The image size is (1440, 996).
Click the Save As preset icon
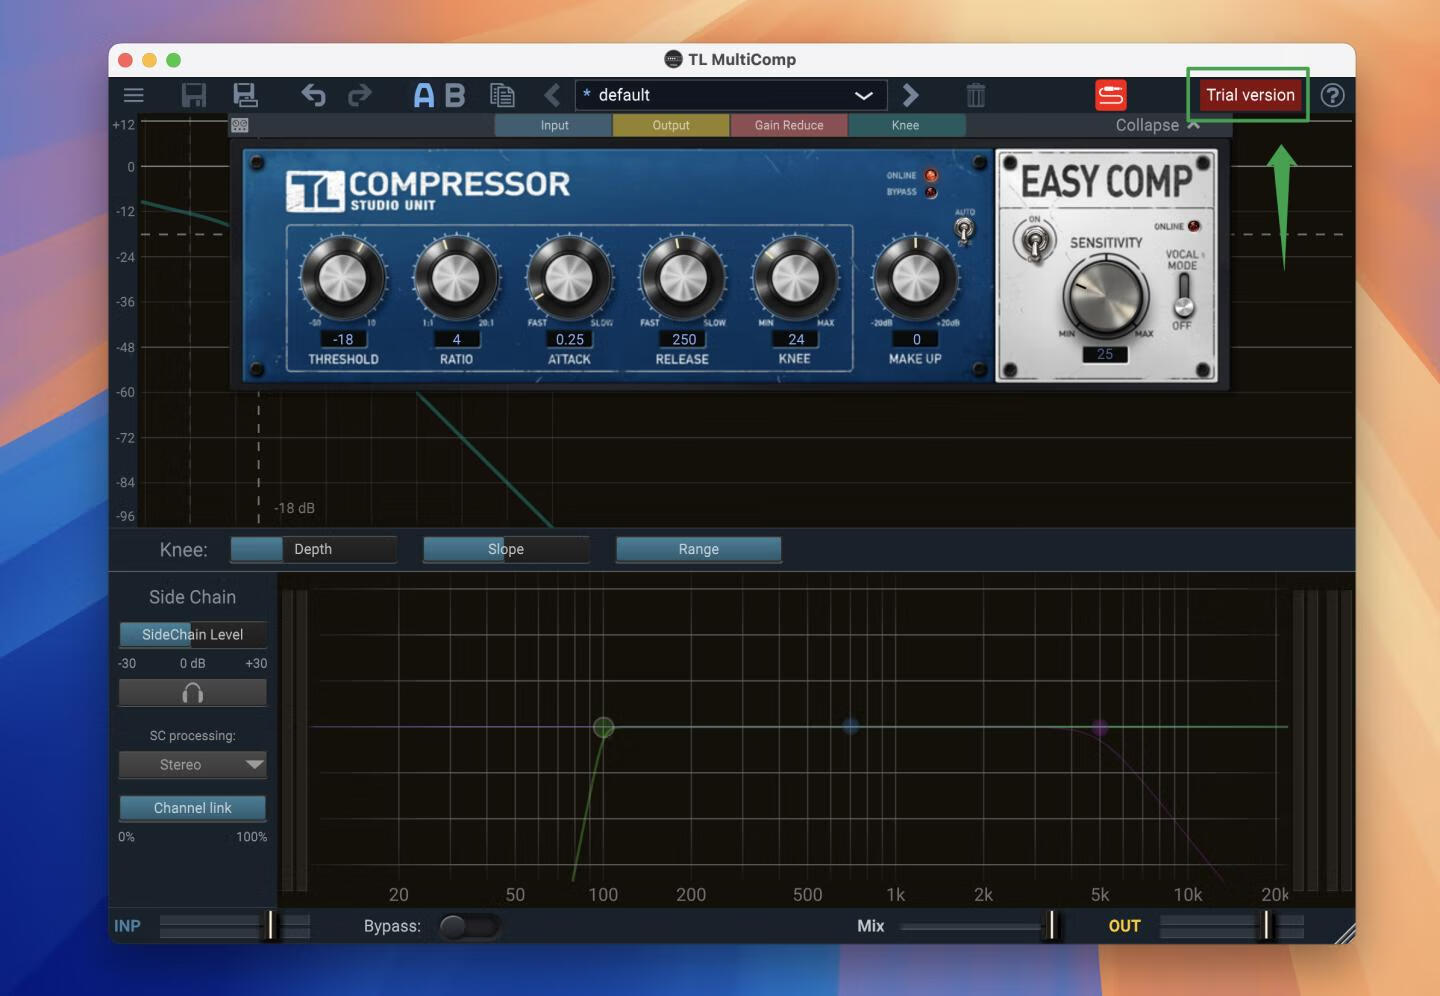click(245, 95)
